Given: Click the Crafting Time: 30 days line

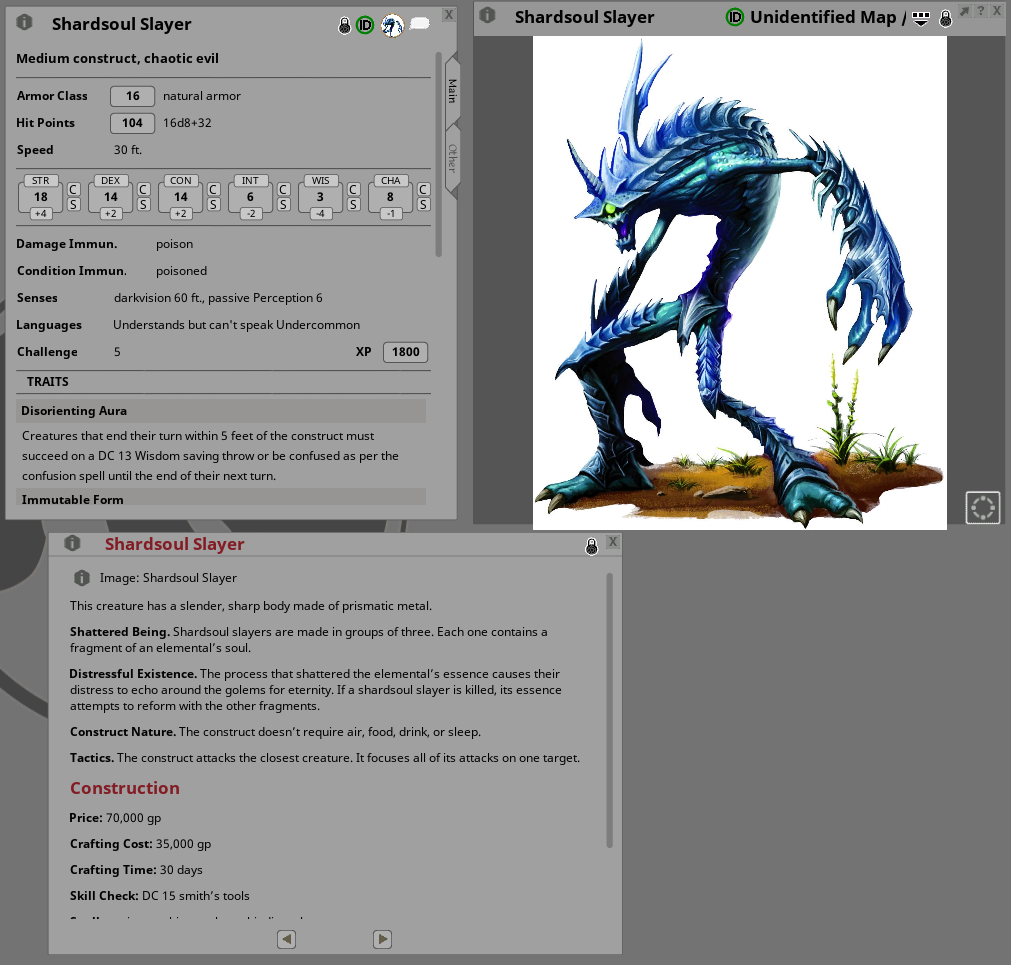Looking at the screenshot, I should [x=136, y=870].
